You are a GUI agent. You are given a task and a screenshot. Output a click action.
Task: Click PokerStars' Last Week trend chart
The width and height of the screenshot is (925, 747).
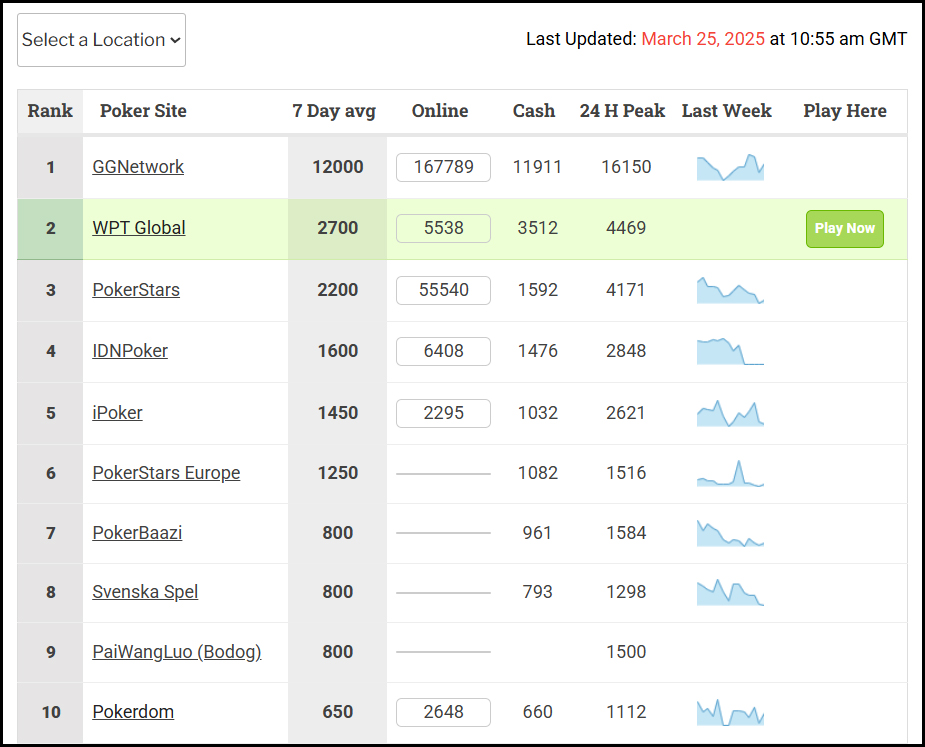[730, 291]
